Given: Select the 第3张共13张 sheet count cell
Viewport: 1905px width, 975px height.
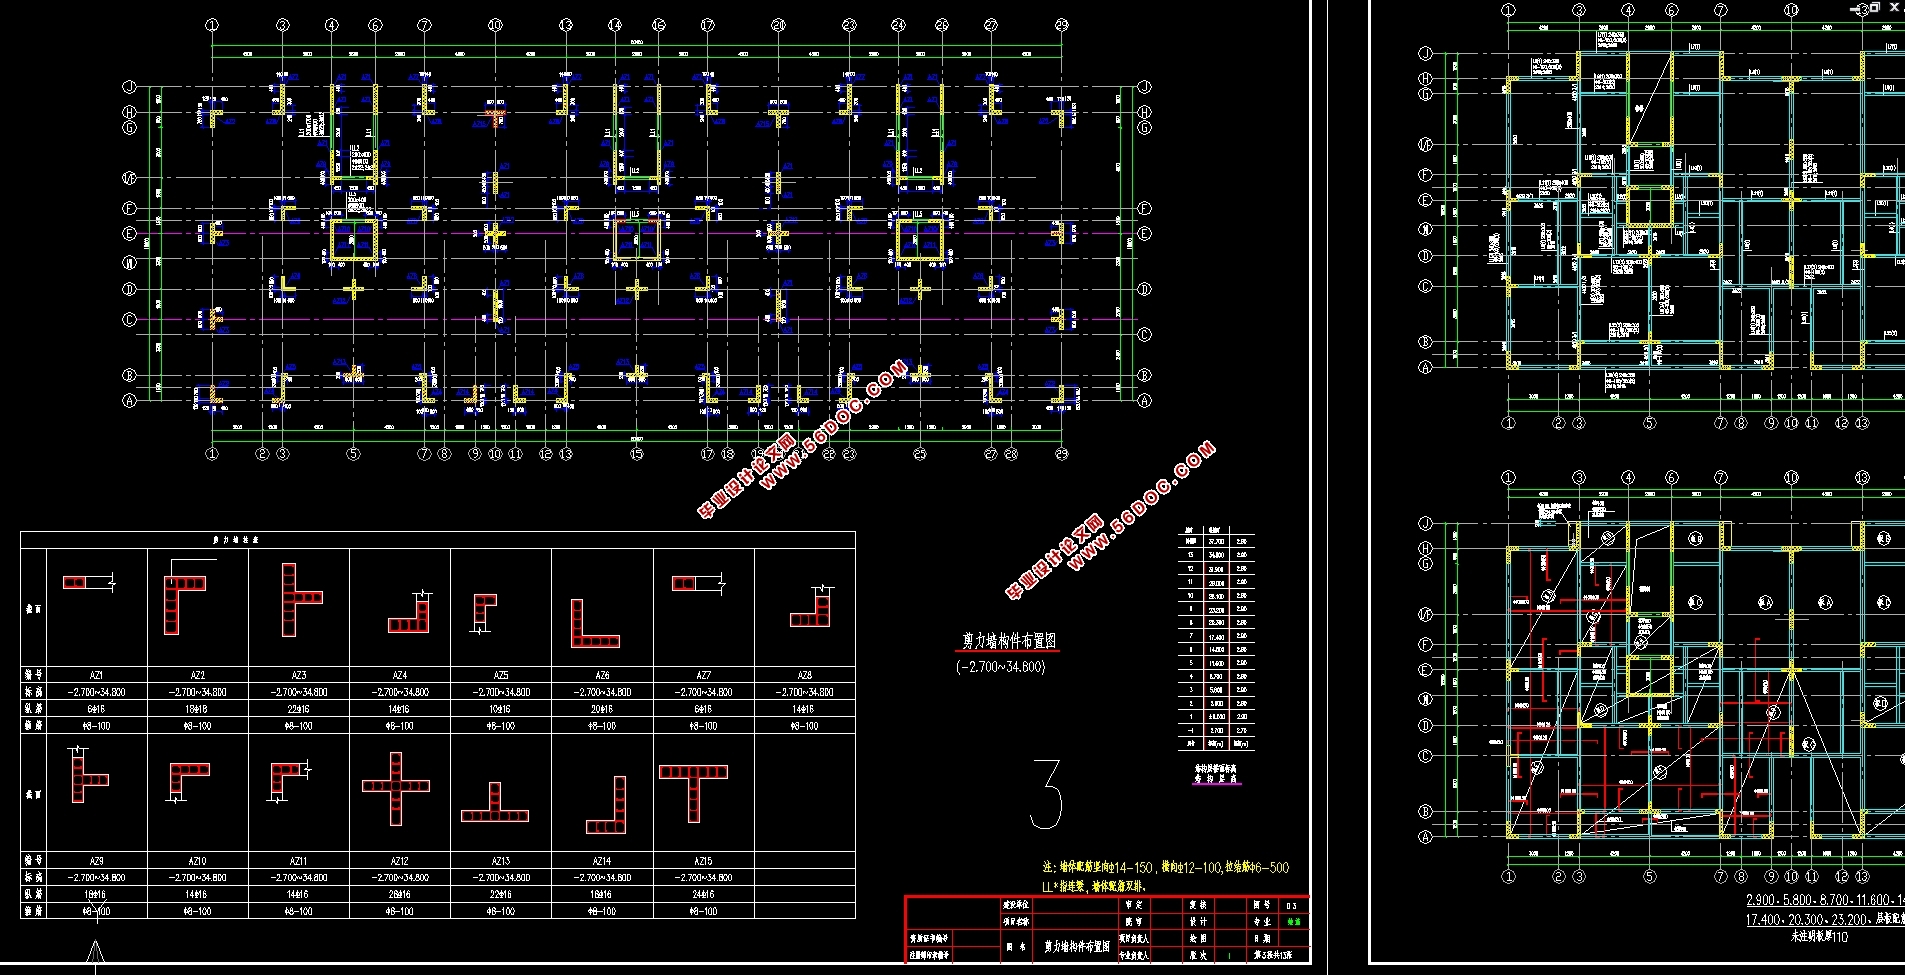Looking at the screenshot, I should click(1273, 956).
